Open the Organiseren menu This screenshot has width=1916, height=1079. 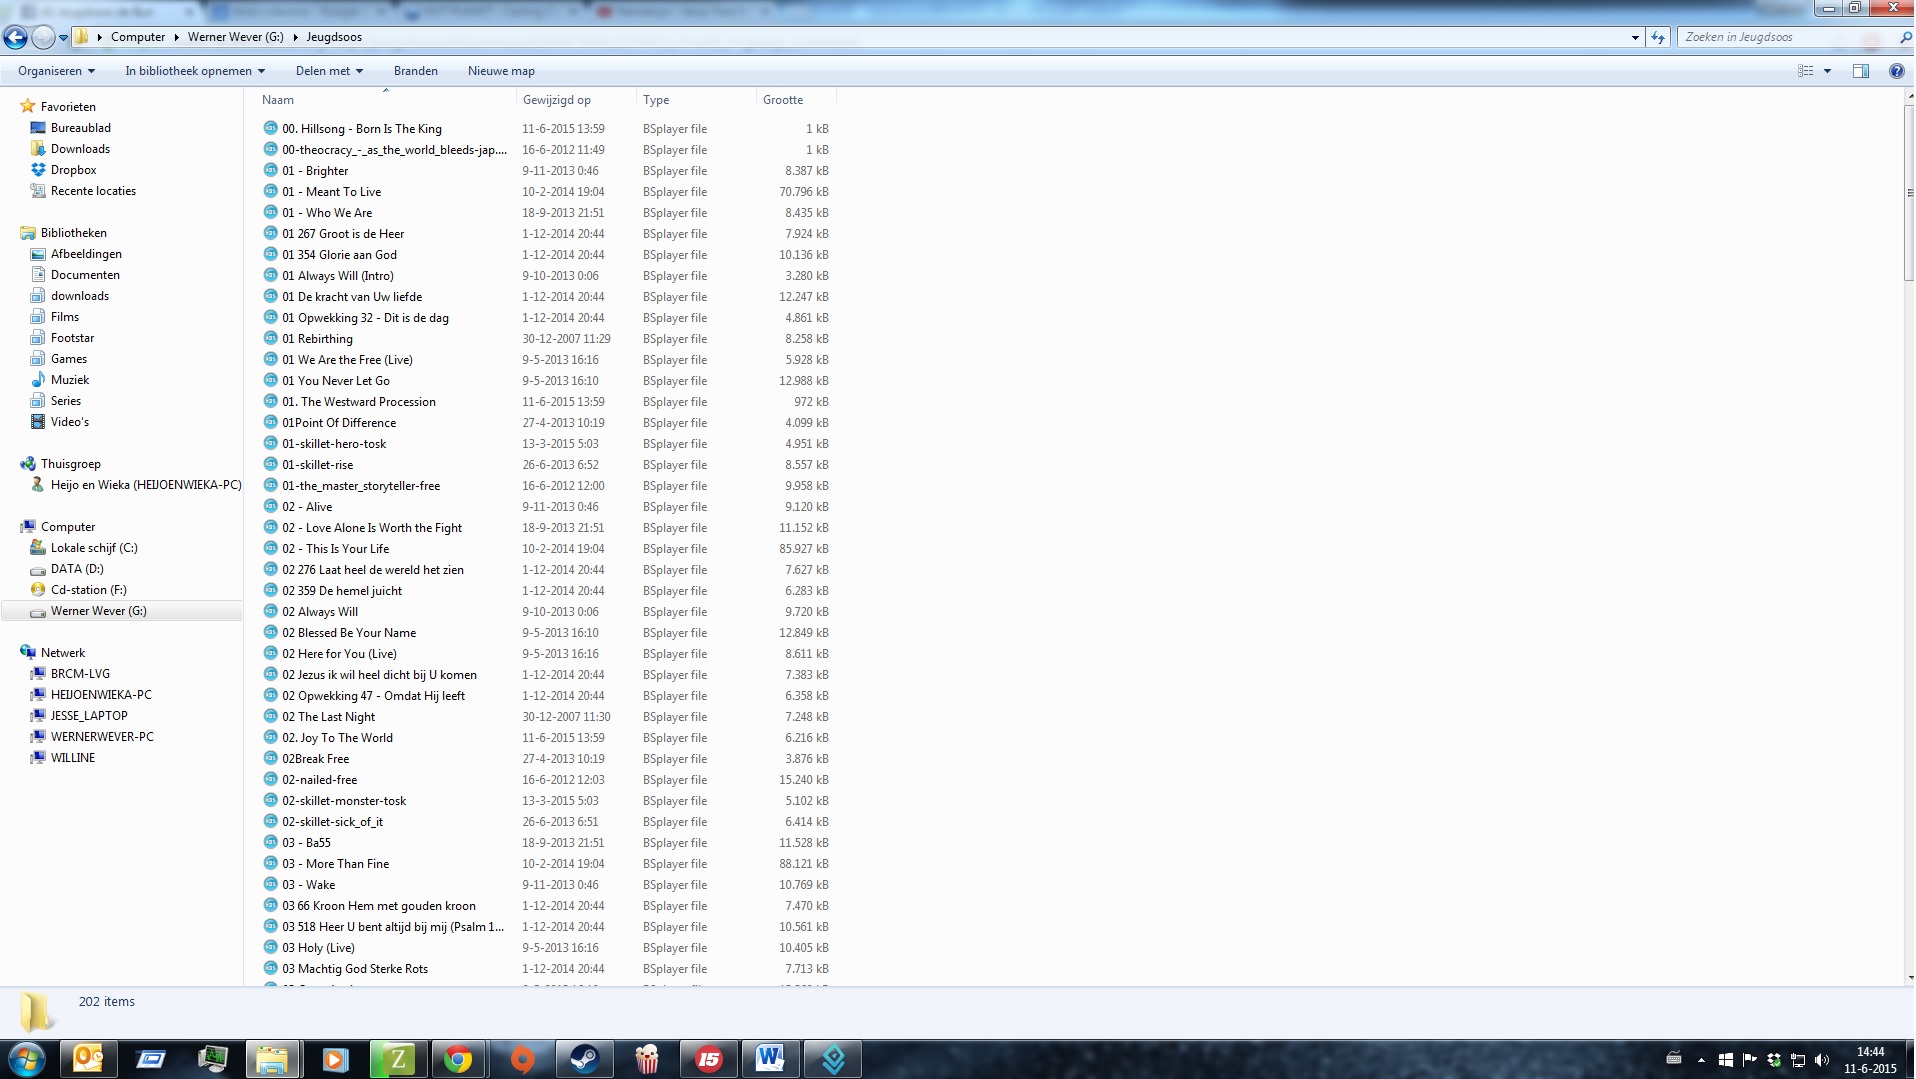coord(56,71)
